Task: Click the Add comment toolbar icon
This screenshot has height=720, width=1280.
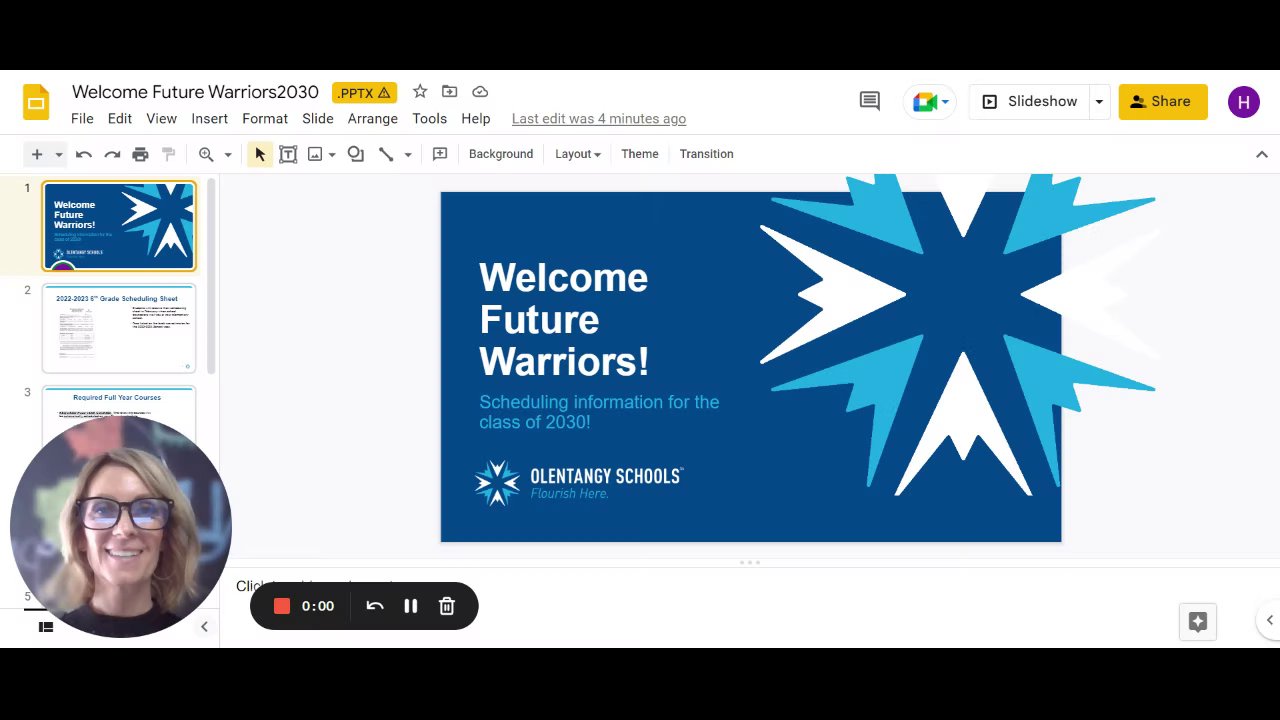Action: (x=440, y=154)
